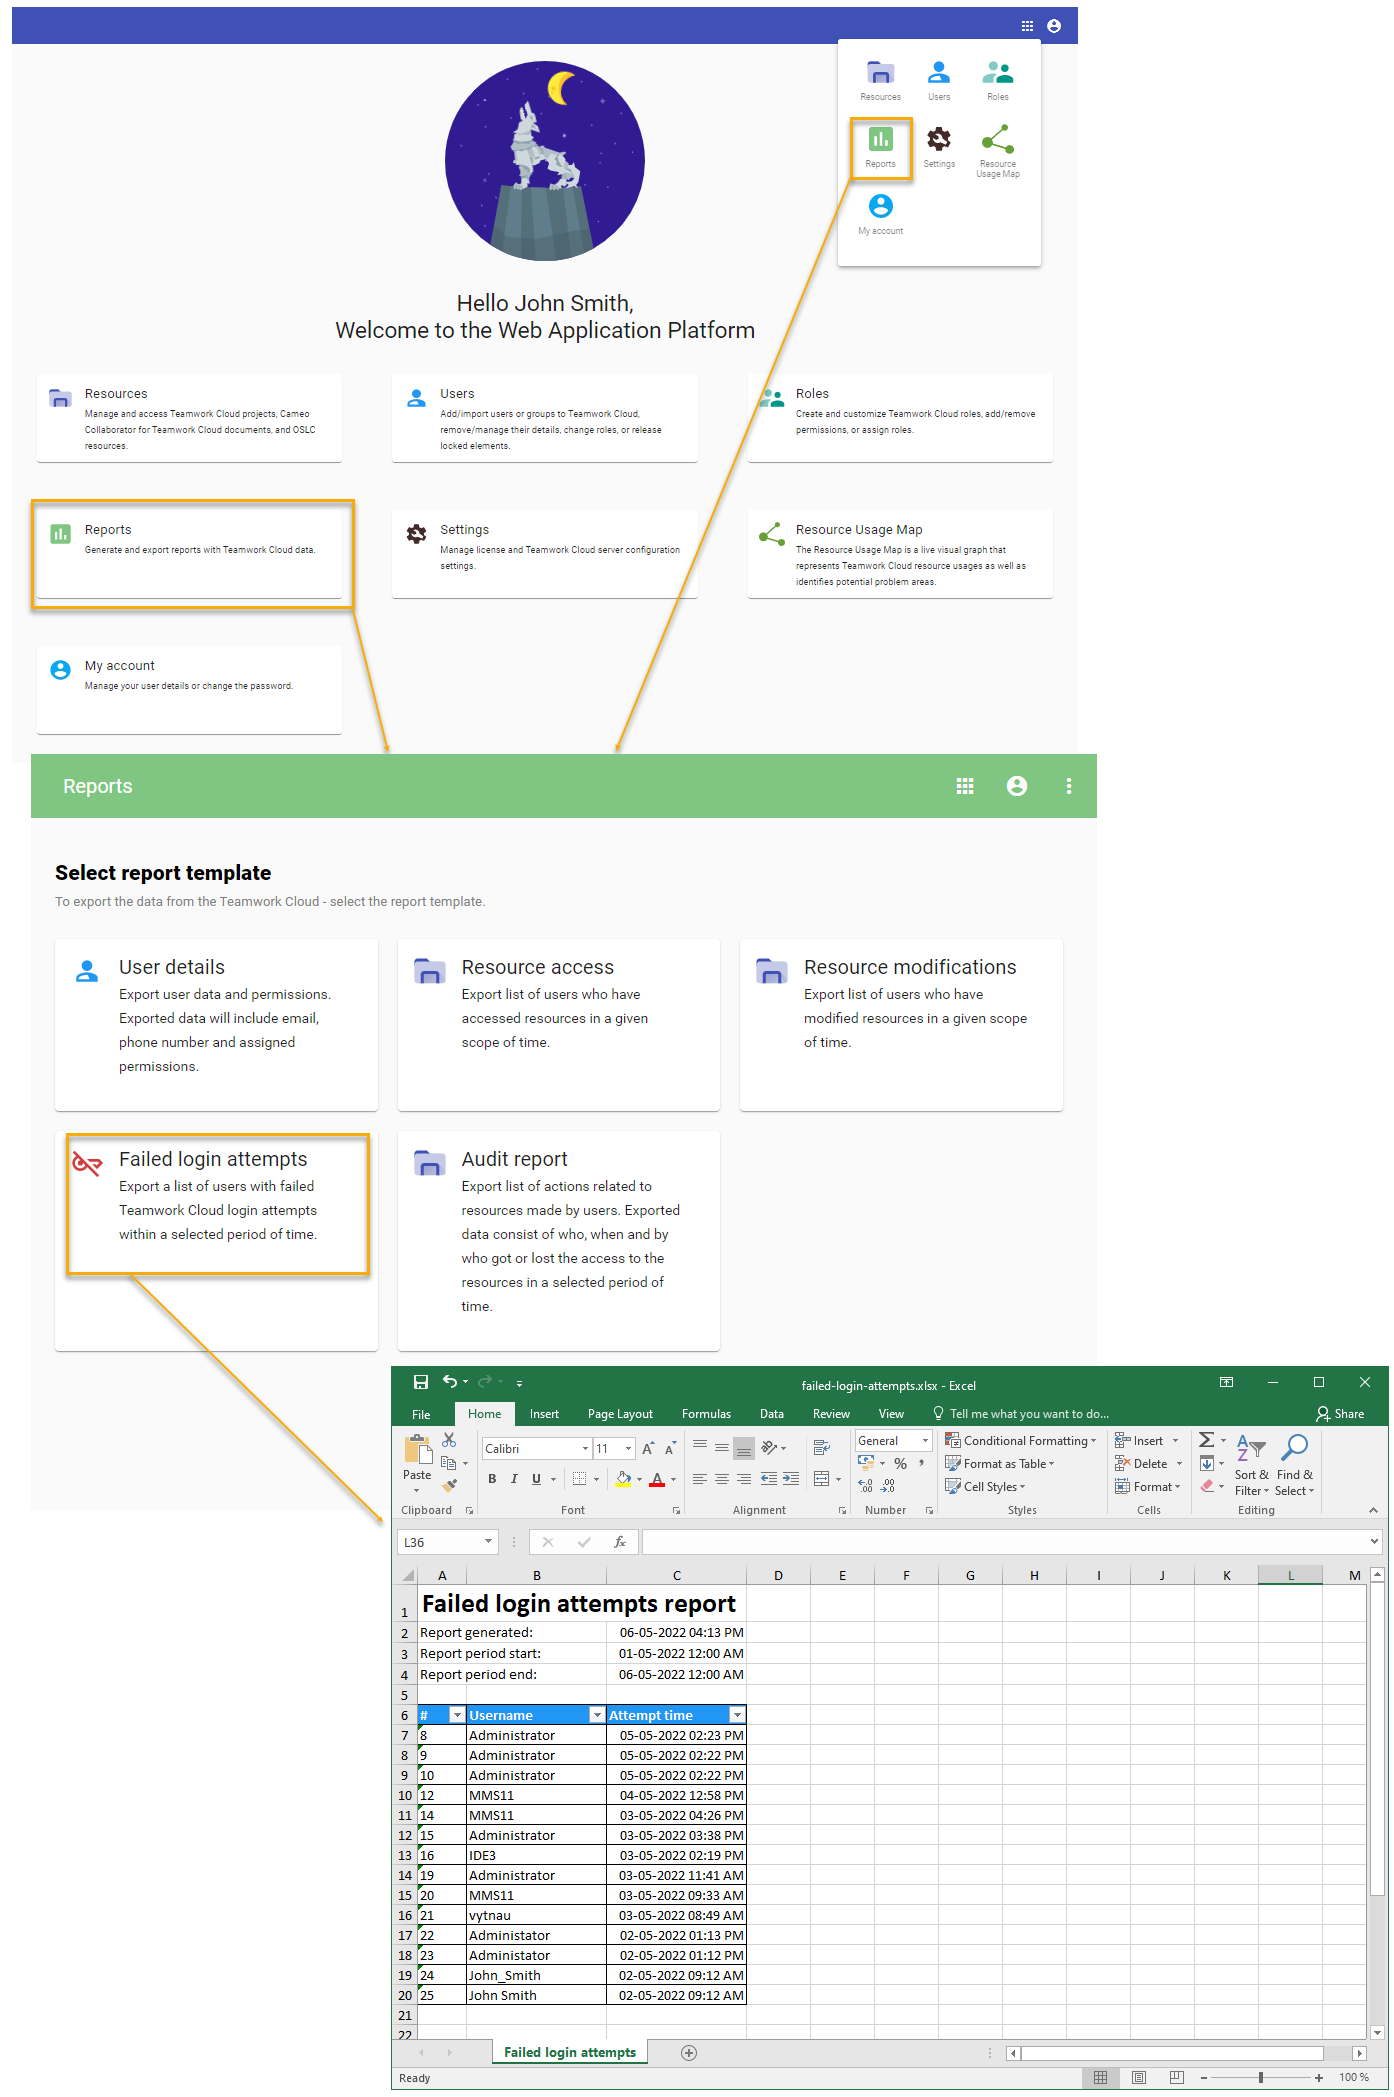Click the Increase Indent icon
1394x2097 pixels.
[x=791, y=1479]
